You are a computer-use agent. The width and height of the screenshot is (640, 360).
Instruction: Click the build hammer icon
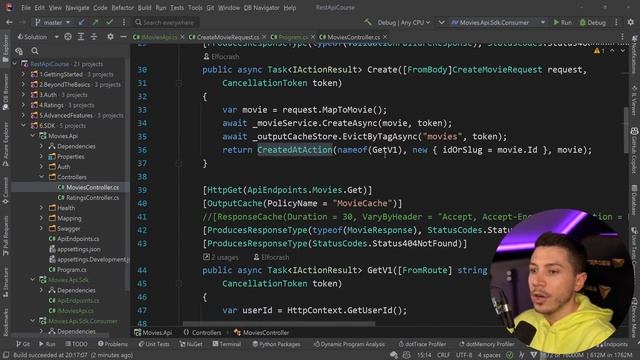tap(368, 22)
